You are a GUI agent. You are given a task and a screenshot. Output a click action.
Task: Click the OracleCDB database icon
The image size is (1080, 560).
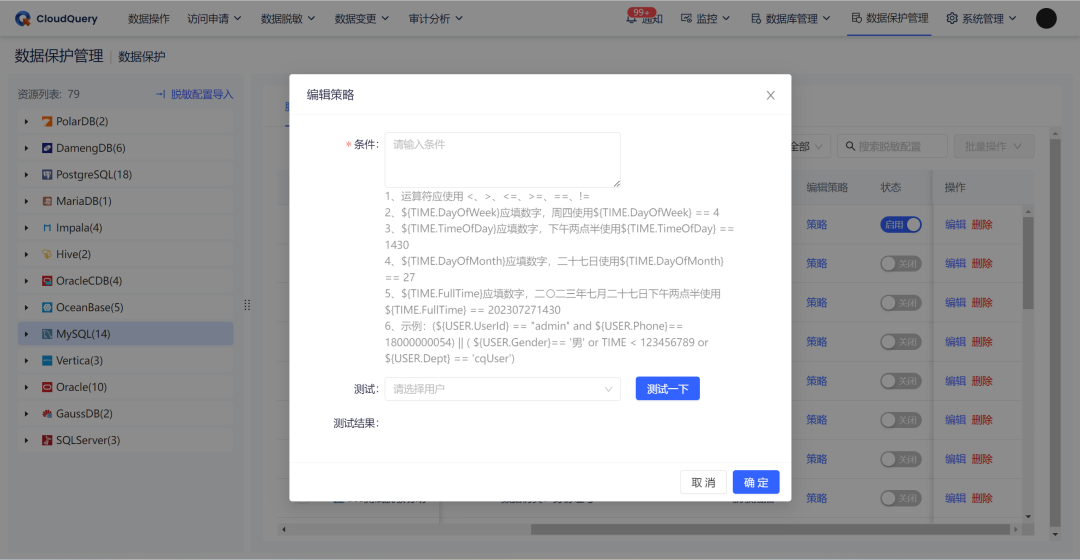(x=47, y=281)
